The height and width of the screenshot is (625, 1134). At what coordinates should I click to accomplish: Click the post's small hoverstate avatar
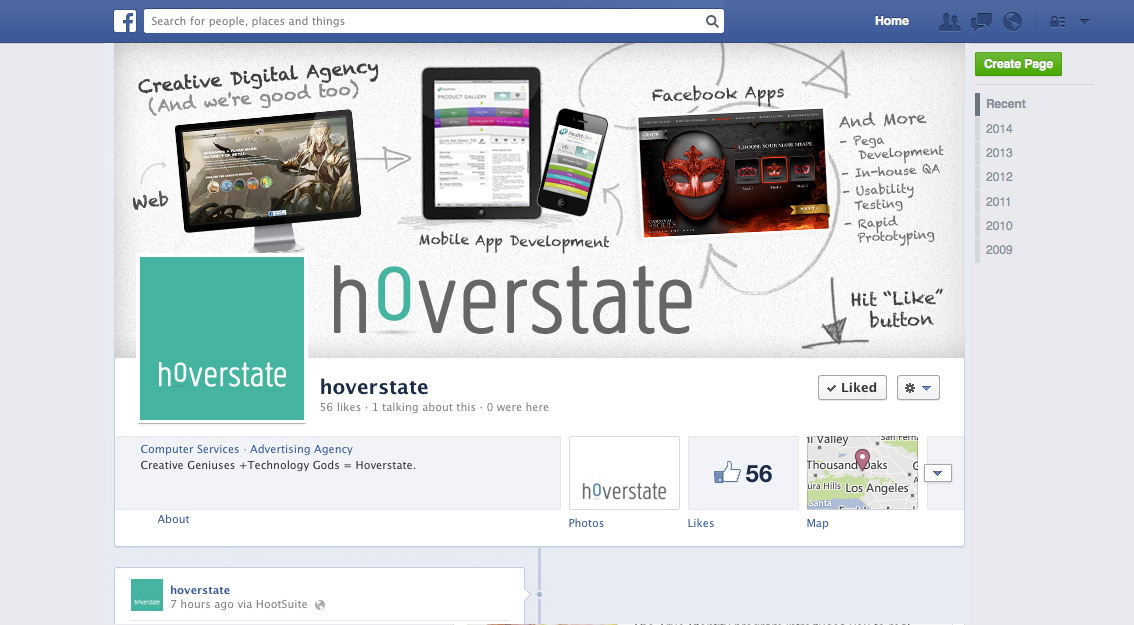click(x=147, y=595)
